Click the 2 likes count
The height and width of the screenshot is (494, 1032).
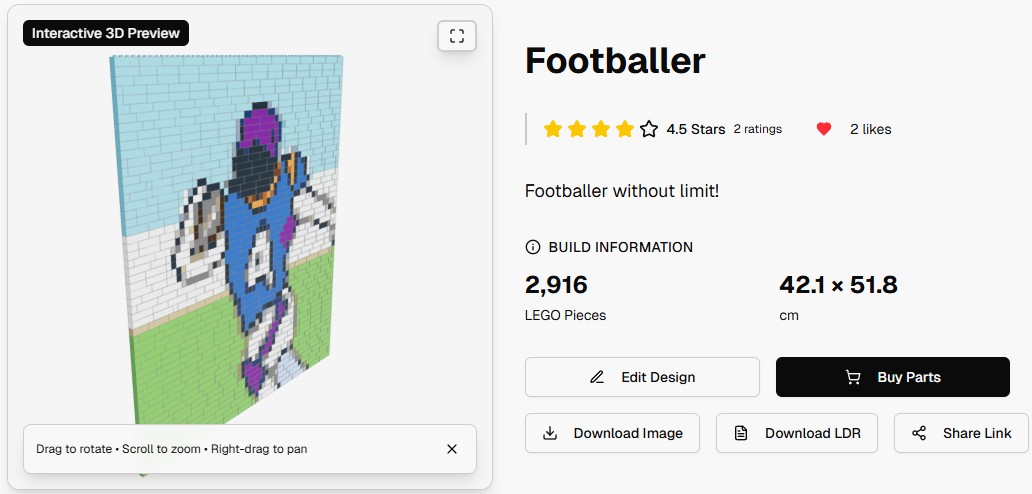point(870,129)
